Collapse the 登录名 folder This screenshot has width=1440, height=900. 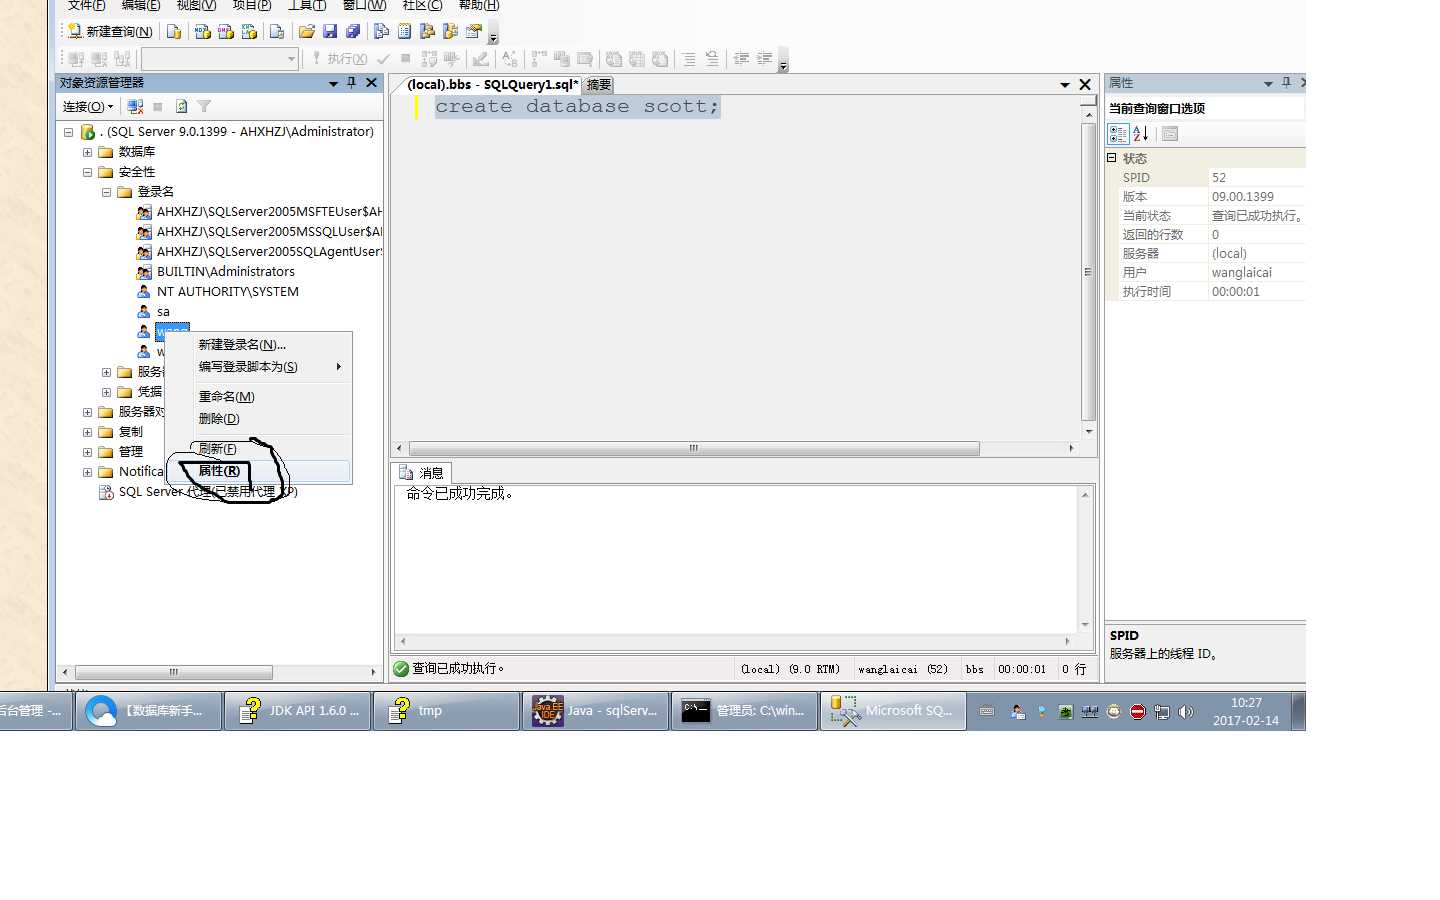pos(106,192)
